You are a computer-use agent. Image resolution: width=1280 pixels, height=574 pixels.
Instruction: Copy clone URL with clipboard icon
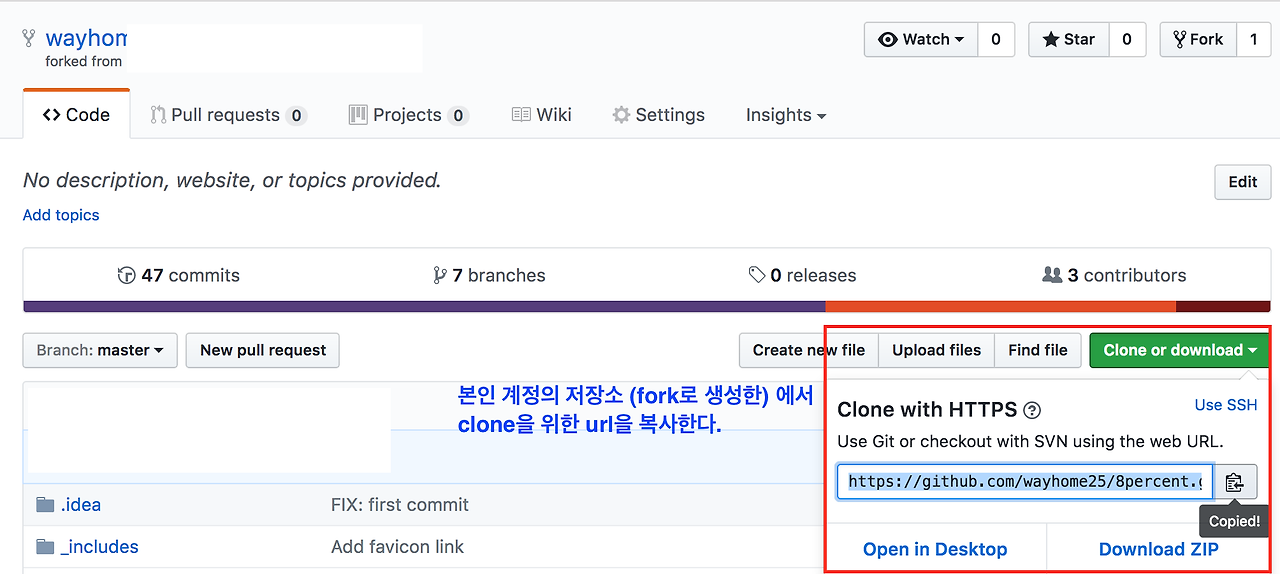1235,481
